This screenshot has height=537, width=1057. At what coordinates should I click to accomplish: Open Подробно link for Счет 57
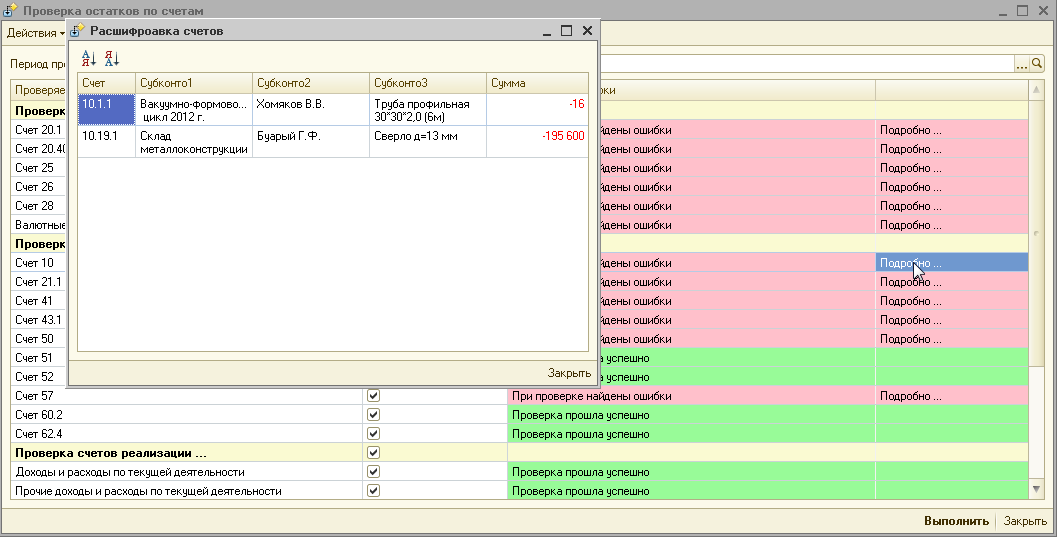pyautogui.click(x=909, y=396)
